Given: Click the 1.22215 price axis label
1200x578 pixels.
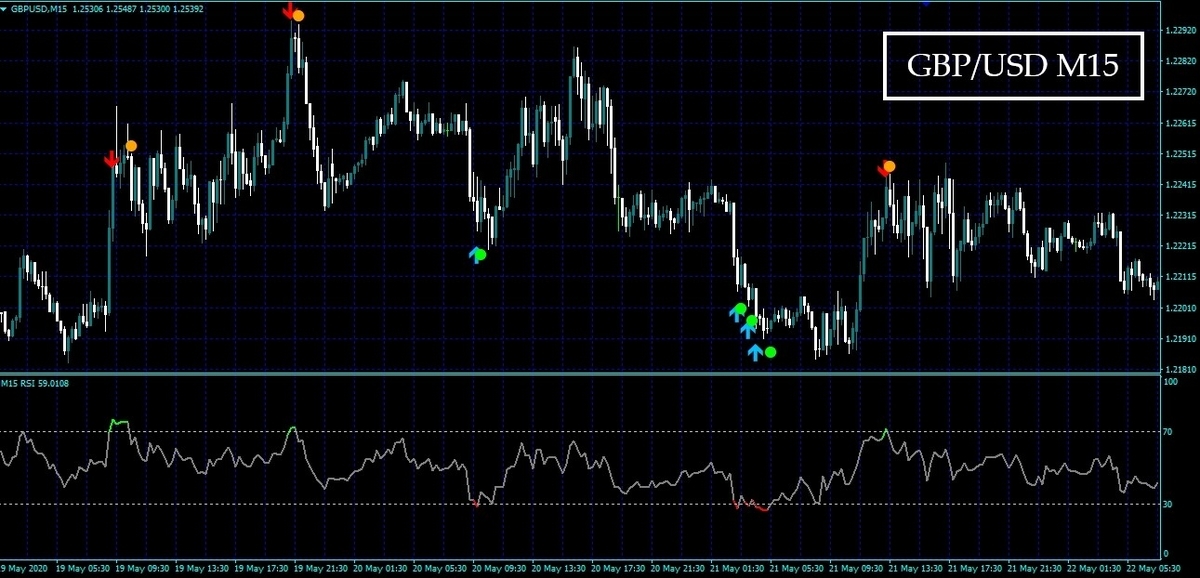Looking at the screenshot, I should (1181, 246).
